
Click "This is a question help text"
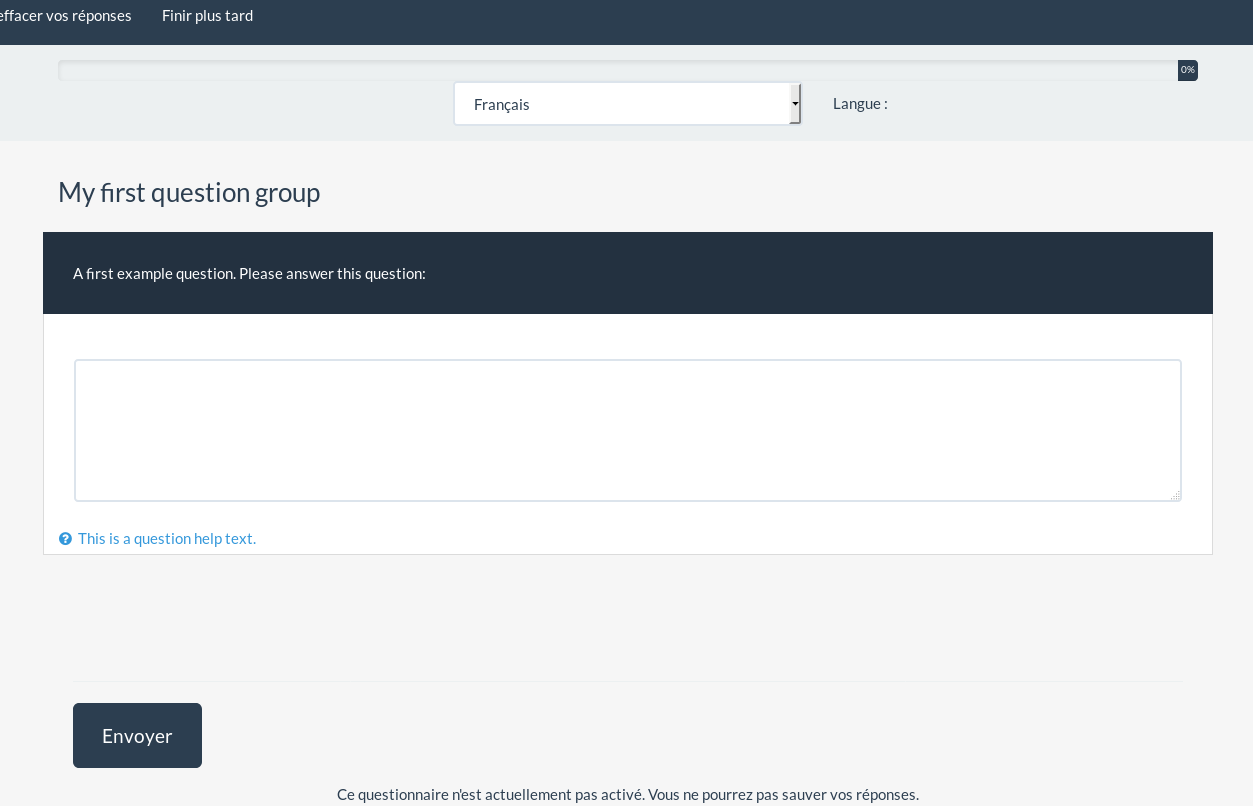coord(167,539)
